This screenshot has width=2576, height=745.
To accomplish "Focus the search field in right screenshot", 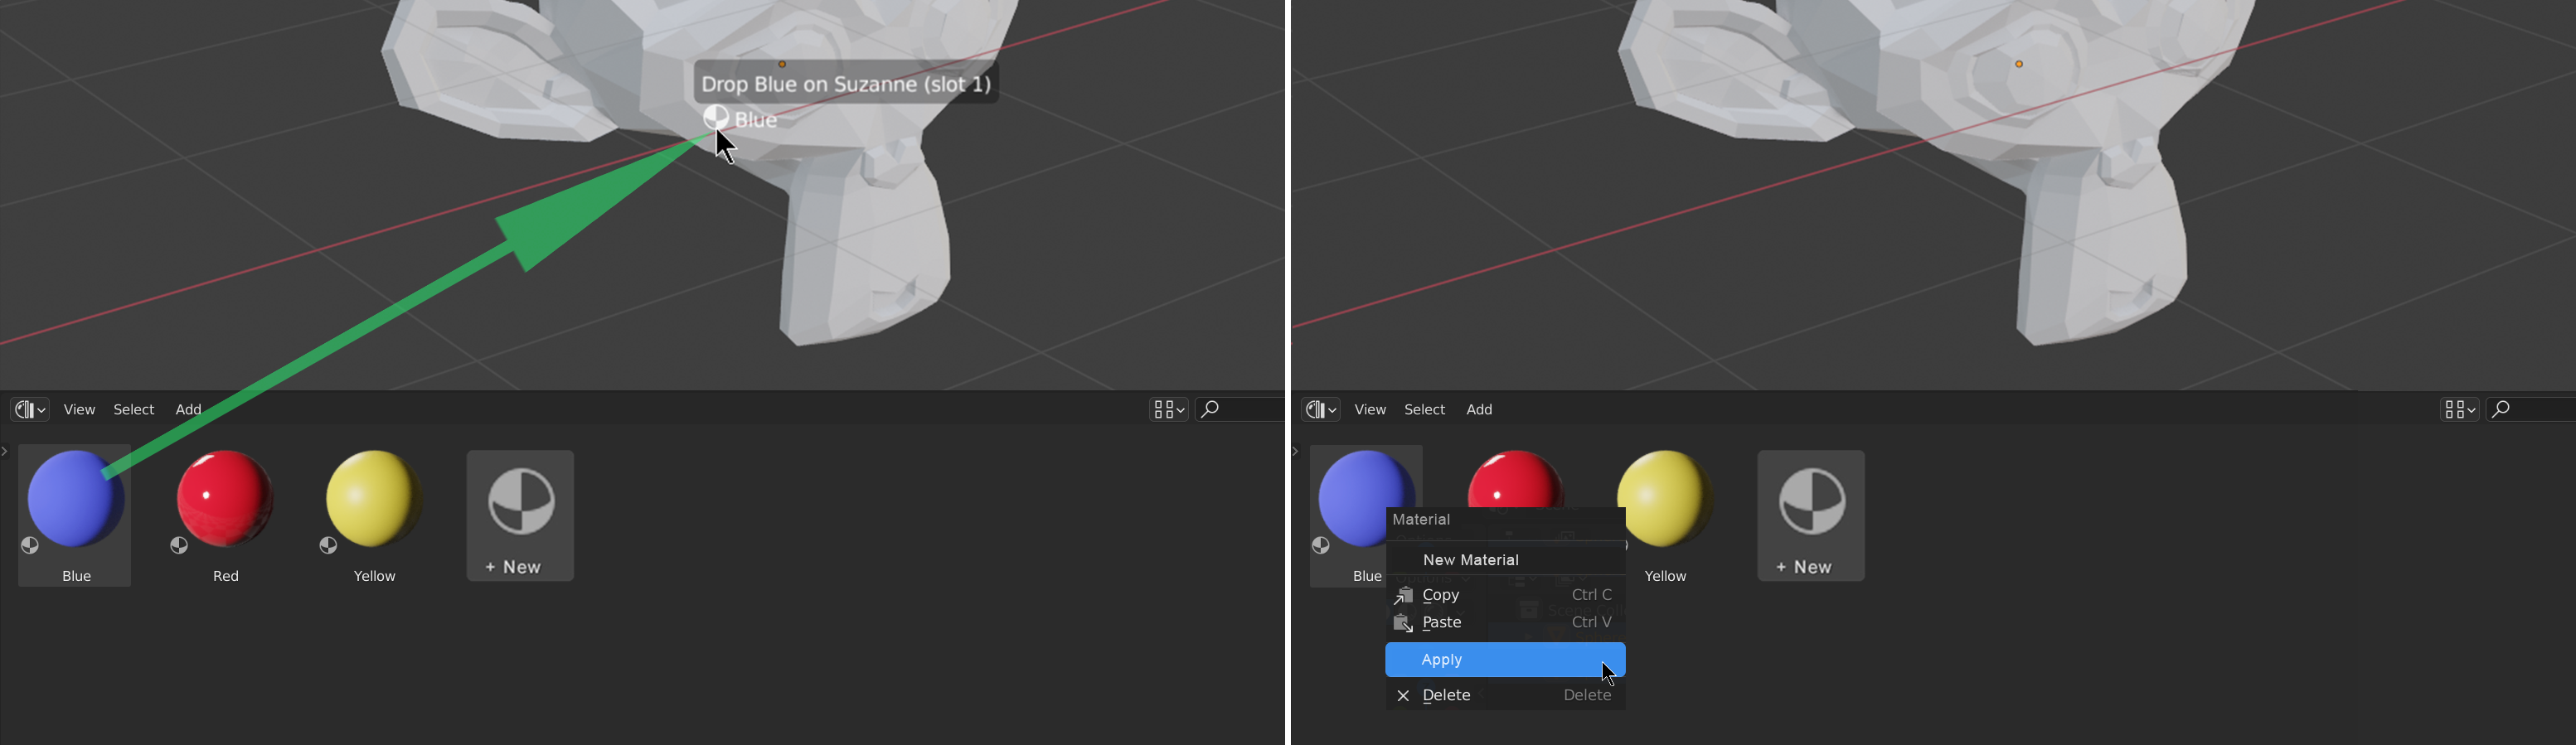I will (2531, 409).
